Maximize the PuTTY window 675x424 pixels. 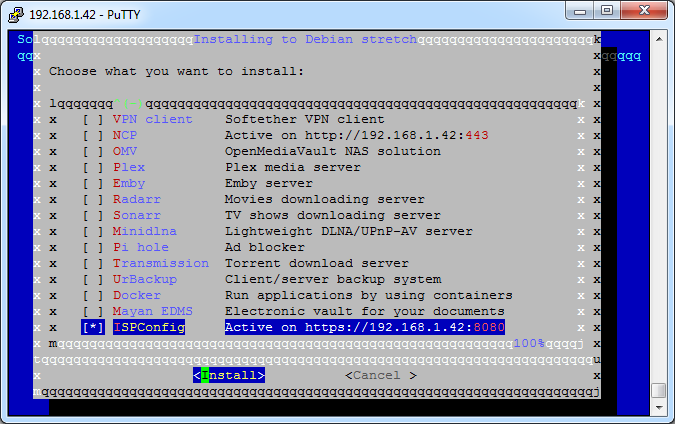click(607, 11)
